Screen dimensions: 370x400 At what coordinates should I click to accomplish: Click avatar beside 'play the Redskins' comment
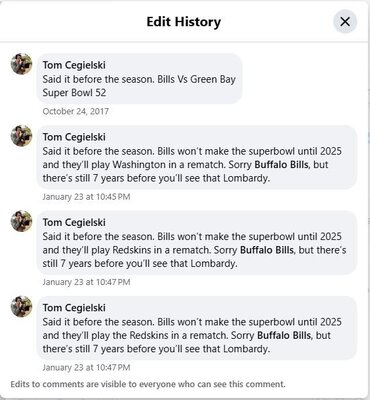pyautogui.click(x=22, y=306)
